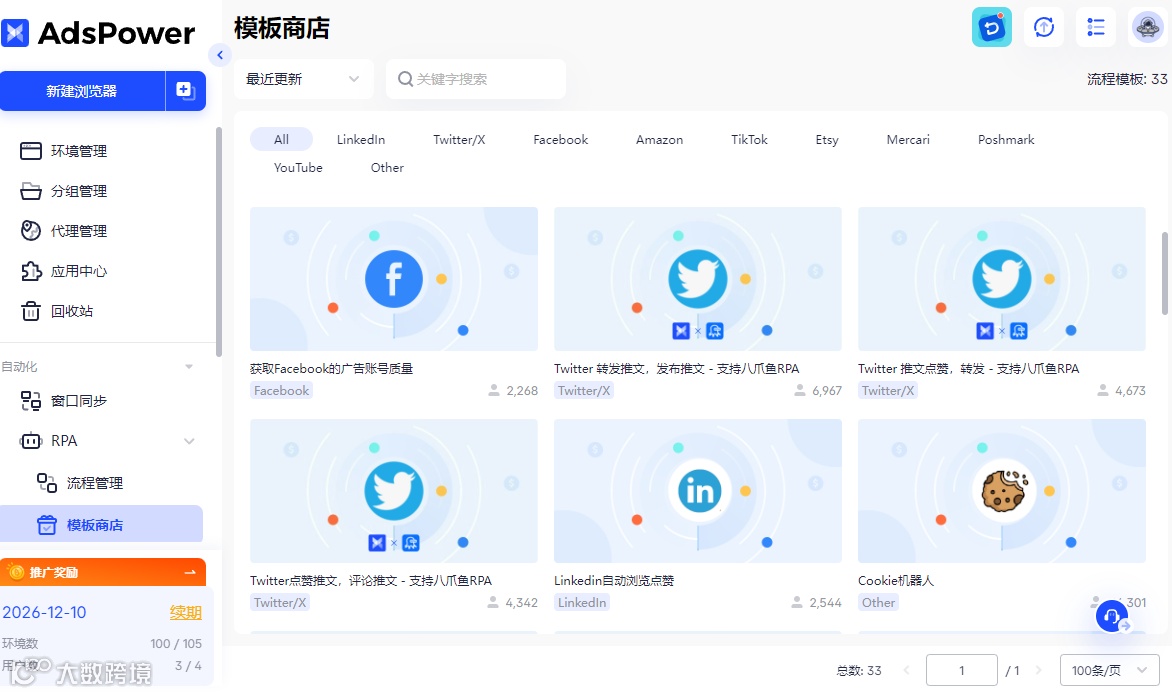Click the expiry date 2026-12-10
This screenshot has height=694, width=1172.
(44, 612)
